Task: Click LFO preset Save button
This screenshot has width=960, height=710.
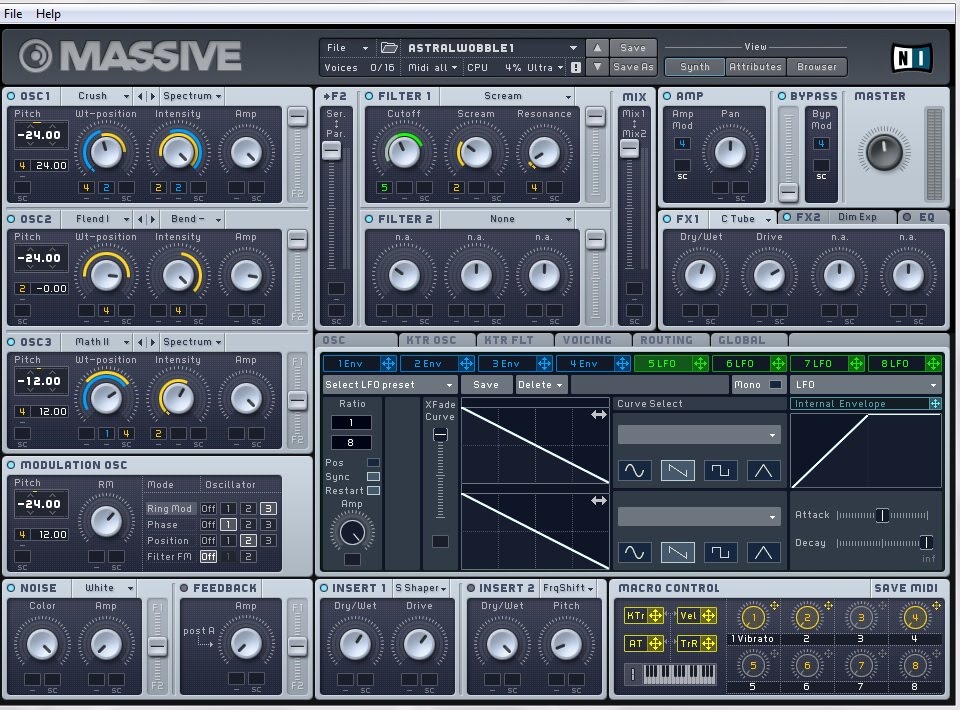Action: pyautogui.click(x=486, y=384)
